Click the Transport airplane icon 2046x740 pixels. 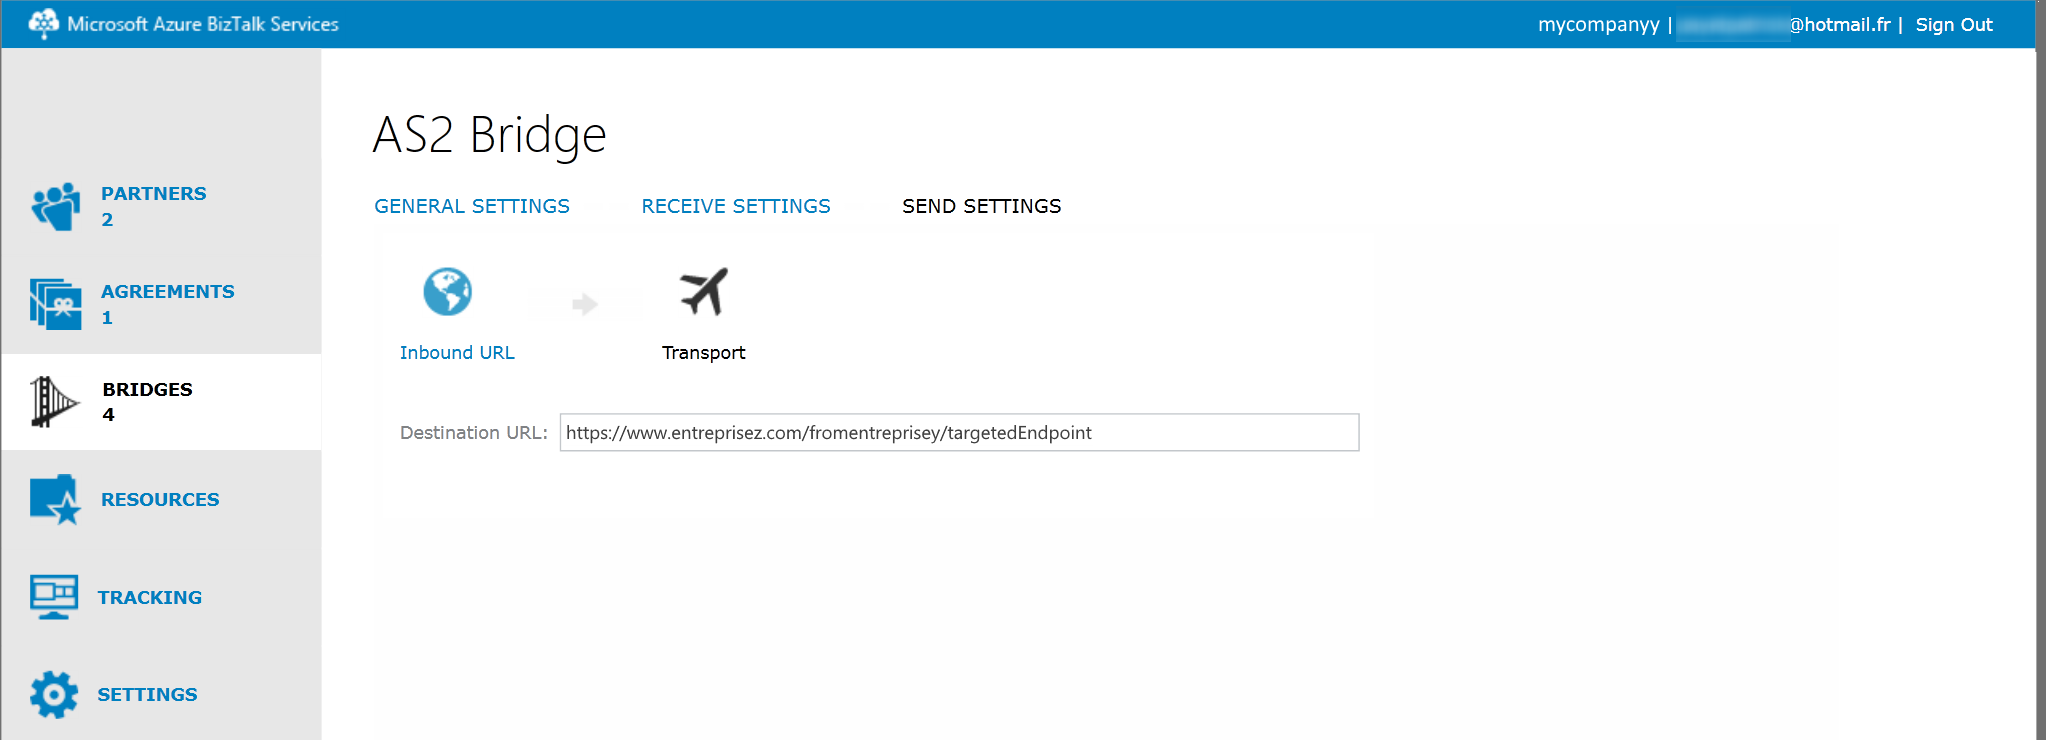pos(704,291)
